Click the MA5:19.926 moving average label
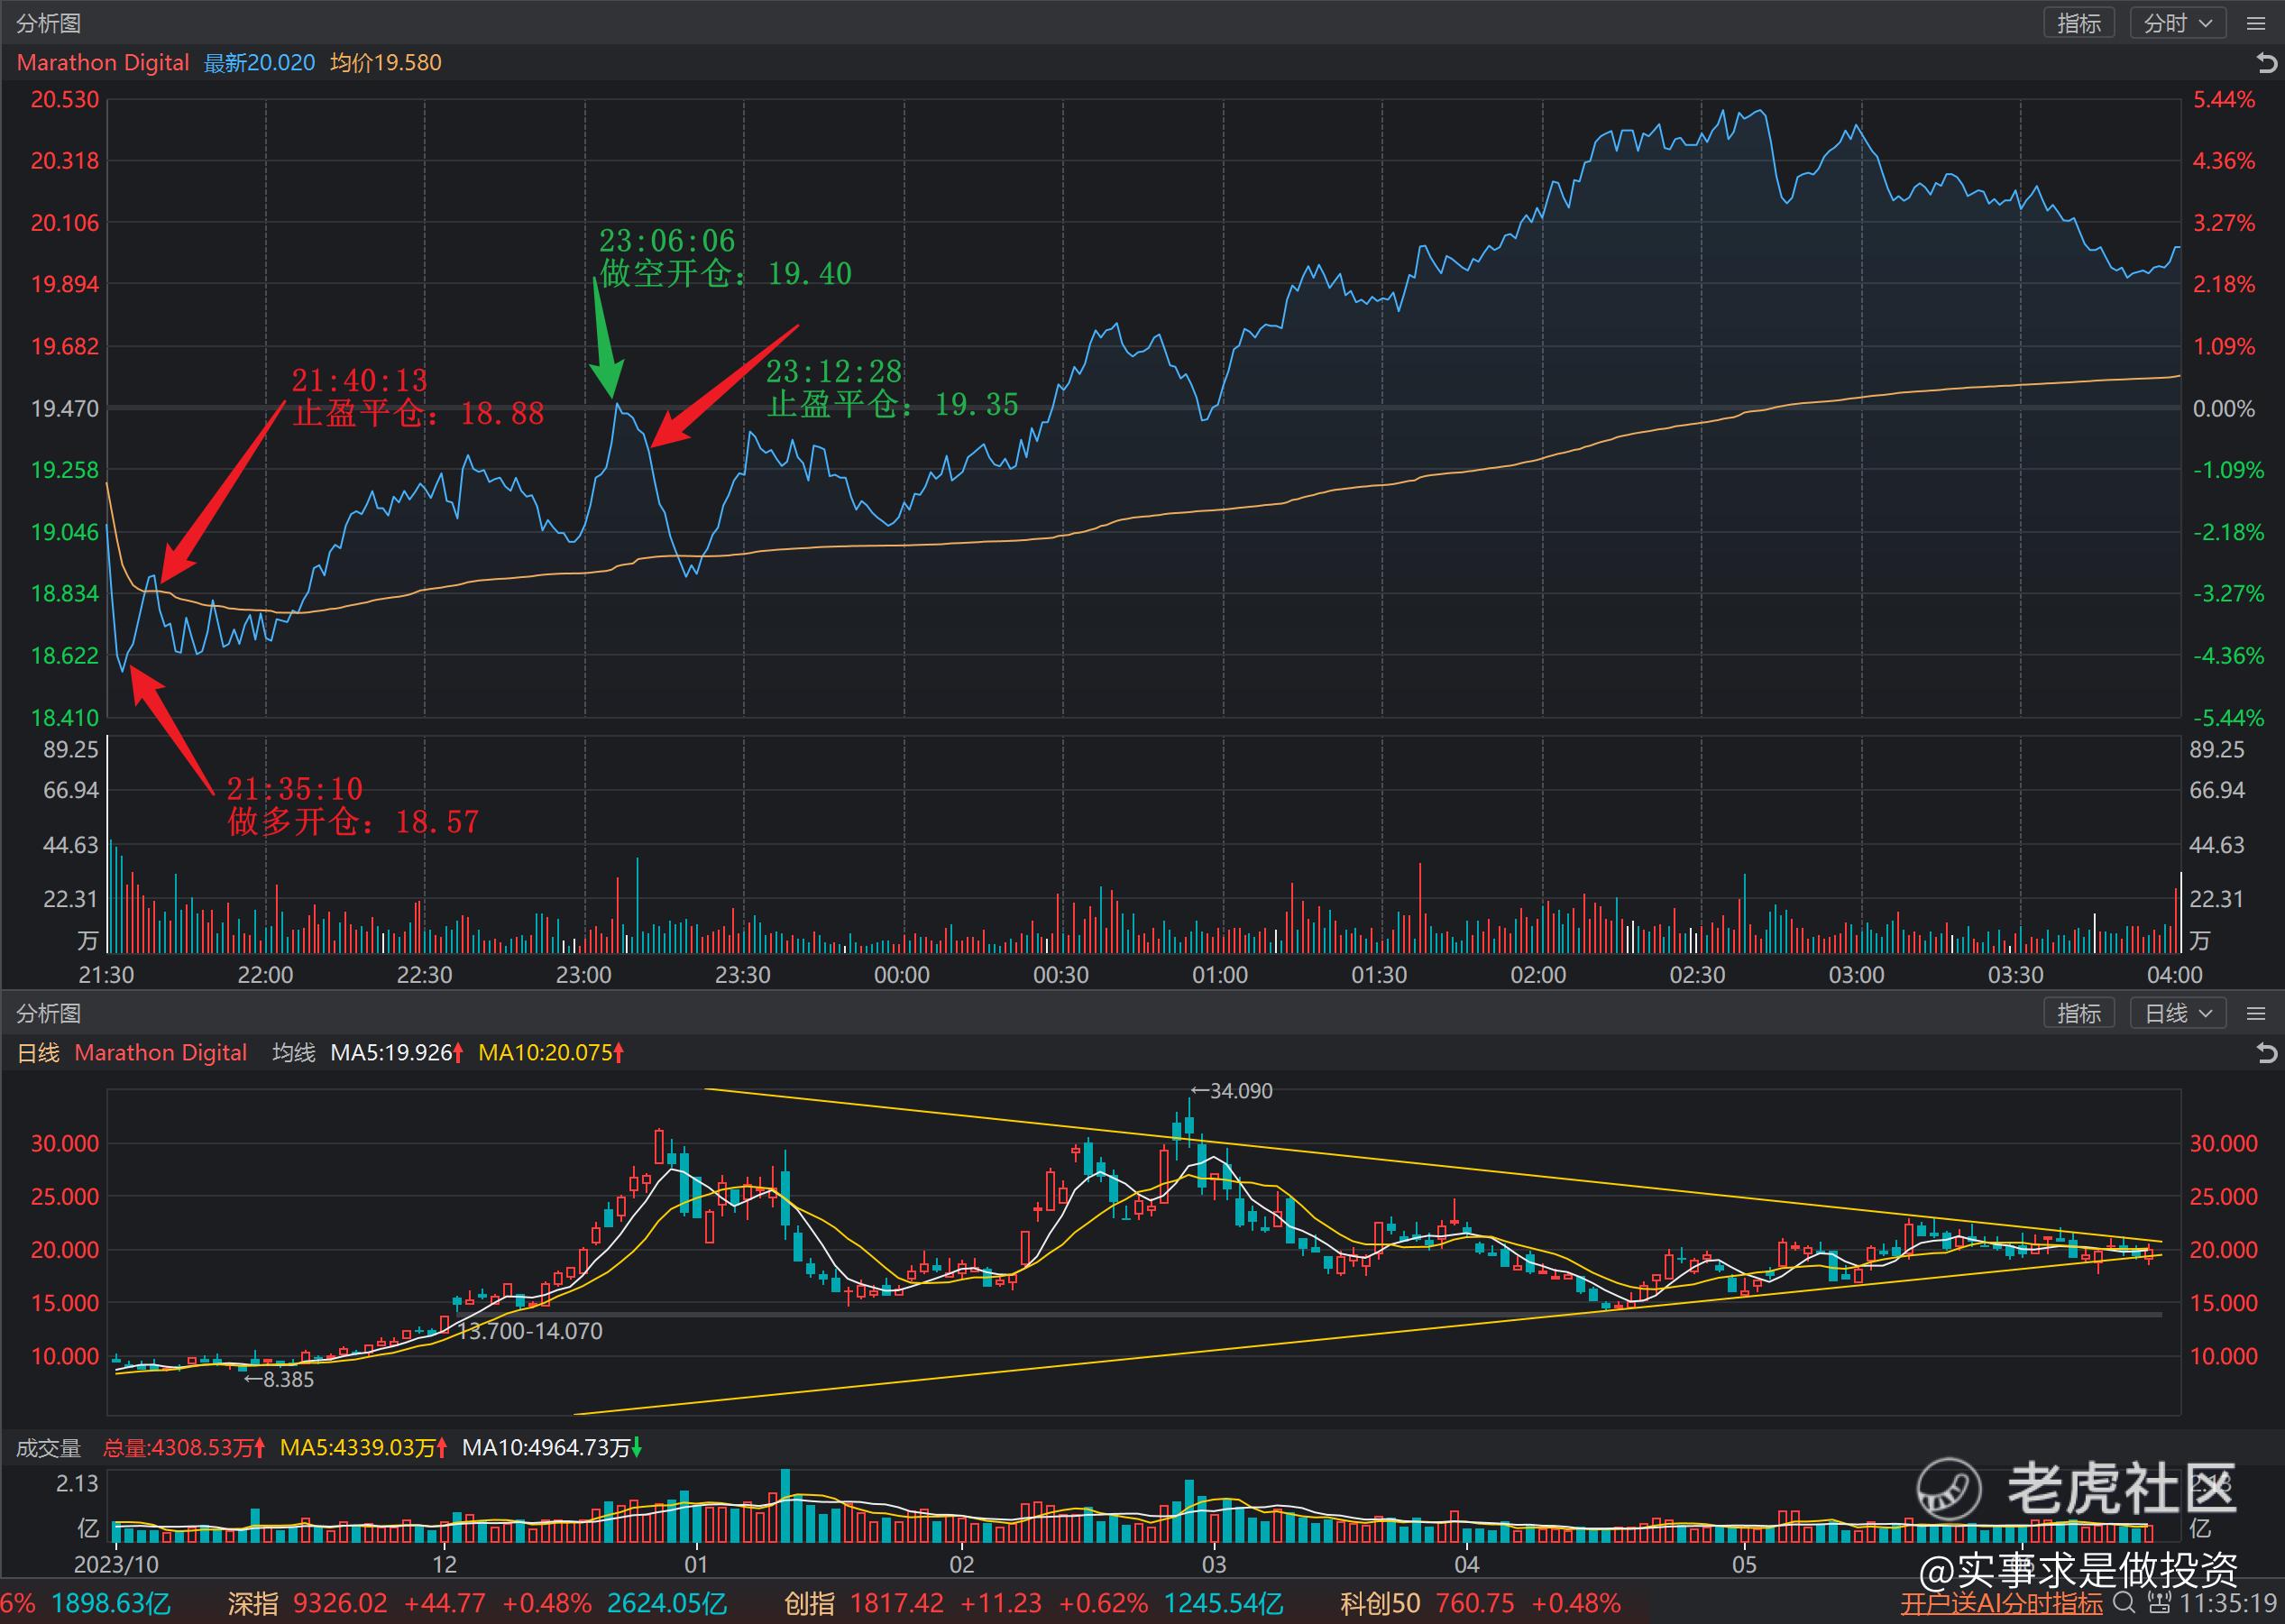This screenshot has width=2285, height=1624. (x=396, y=1052)
